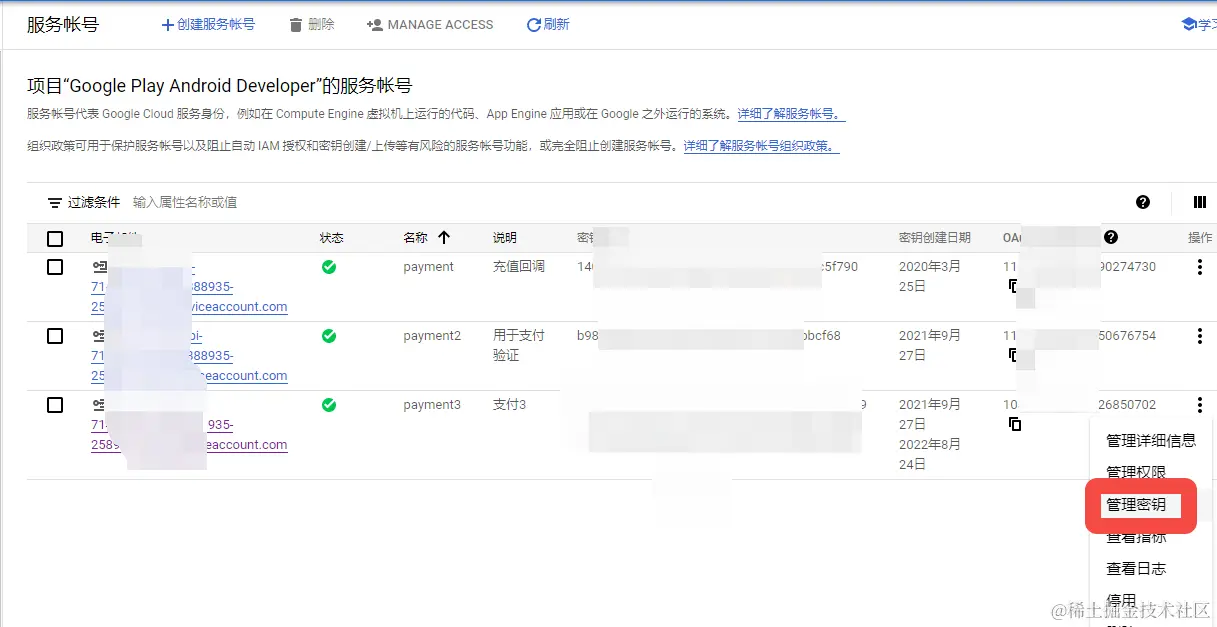
Task: Open the column display options icon
Action: 1200,202
